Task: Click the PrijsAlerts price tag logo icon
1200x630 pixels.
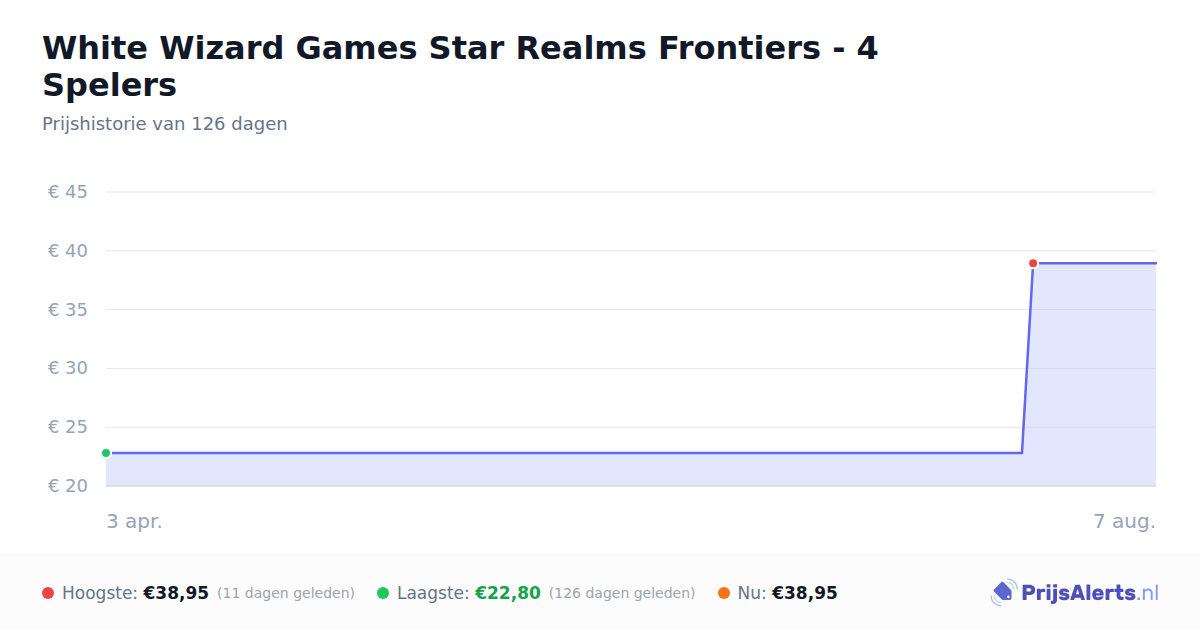Action: pos(1003,593)
